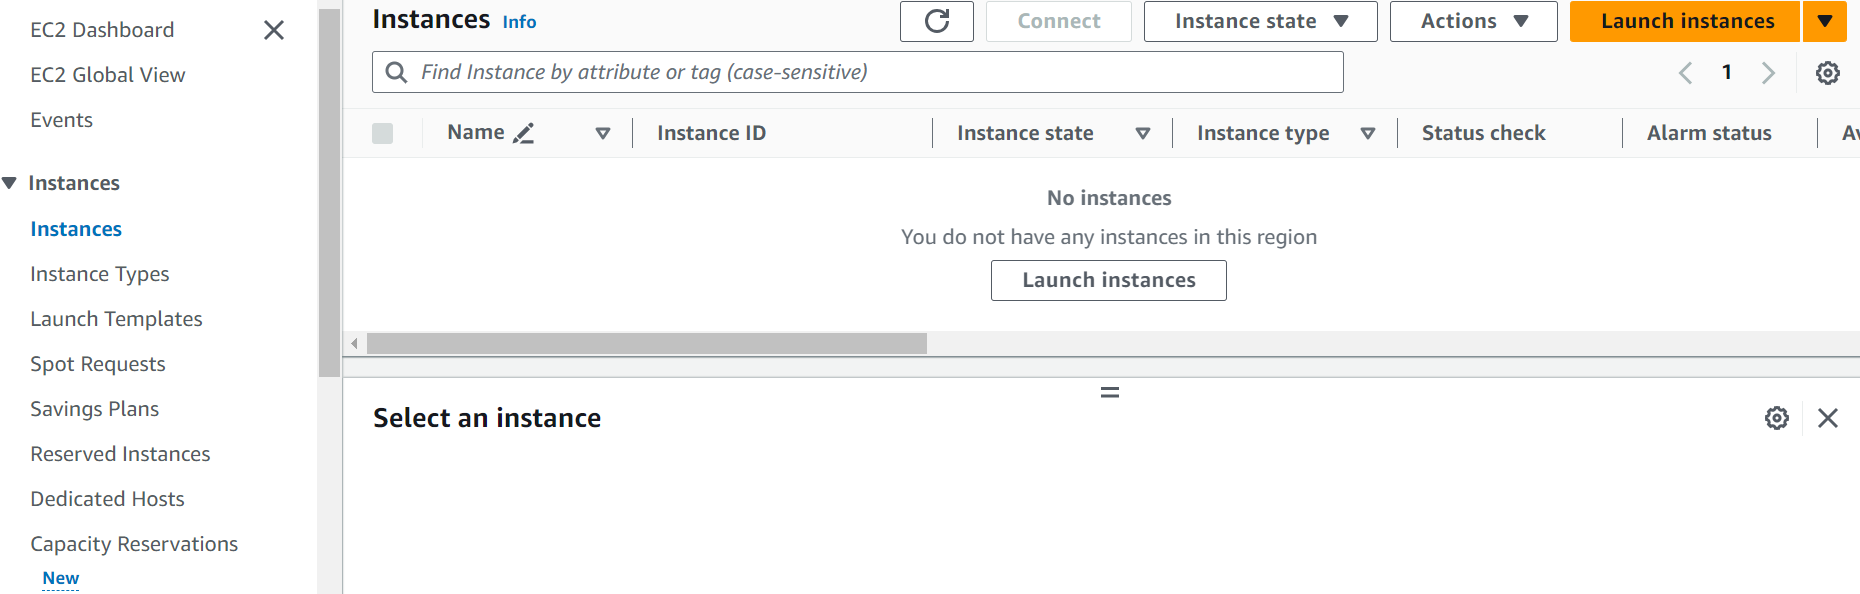Click the edit pencil icon beside Name
Viewport: 1860px width, 594px height.
[523, 133]
